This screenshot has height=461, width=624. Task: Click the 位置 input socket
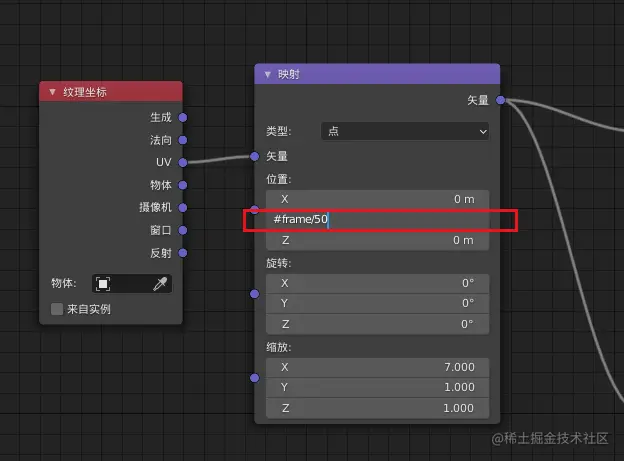pyautogui.click(x=255, y=210)
